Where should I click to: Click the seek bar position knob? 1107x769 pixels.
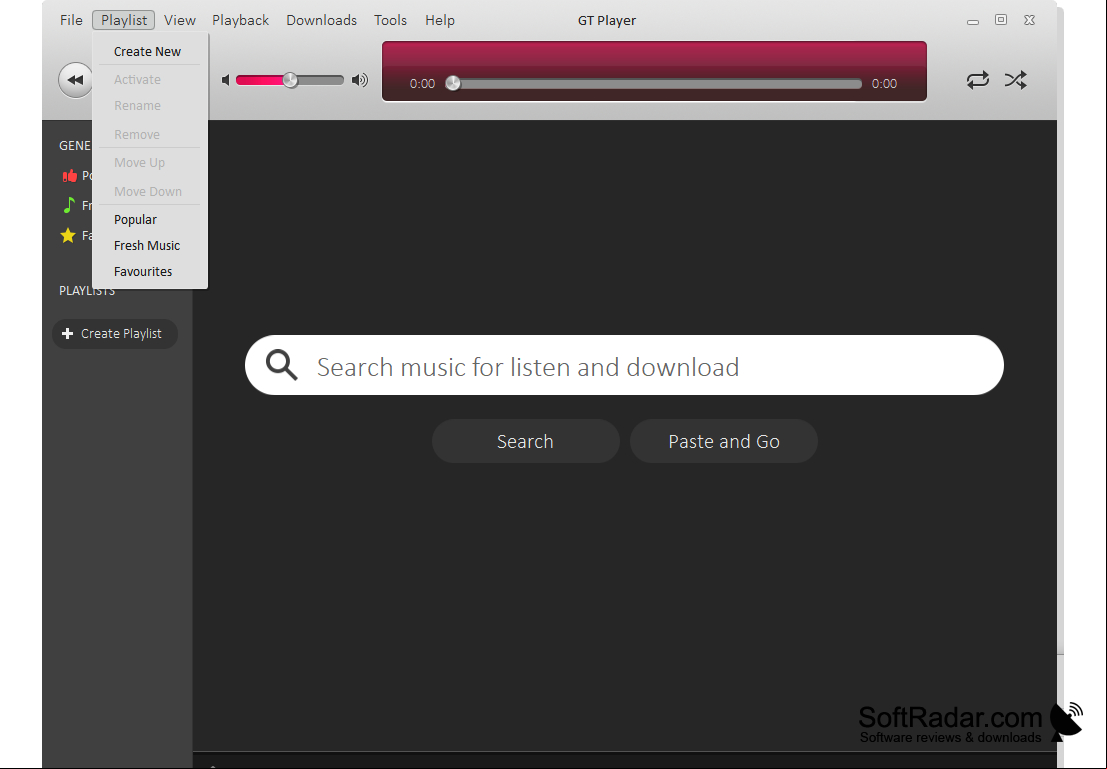pos(453,84)
